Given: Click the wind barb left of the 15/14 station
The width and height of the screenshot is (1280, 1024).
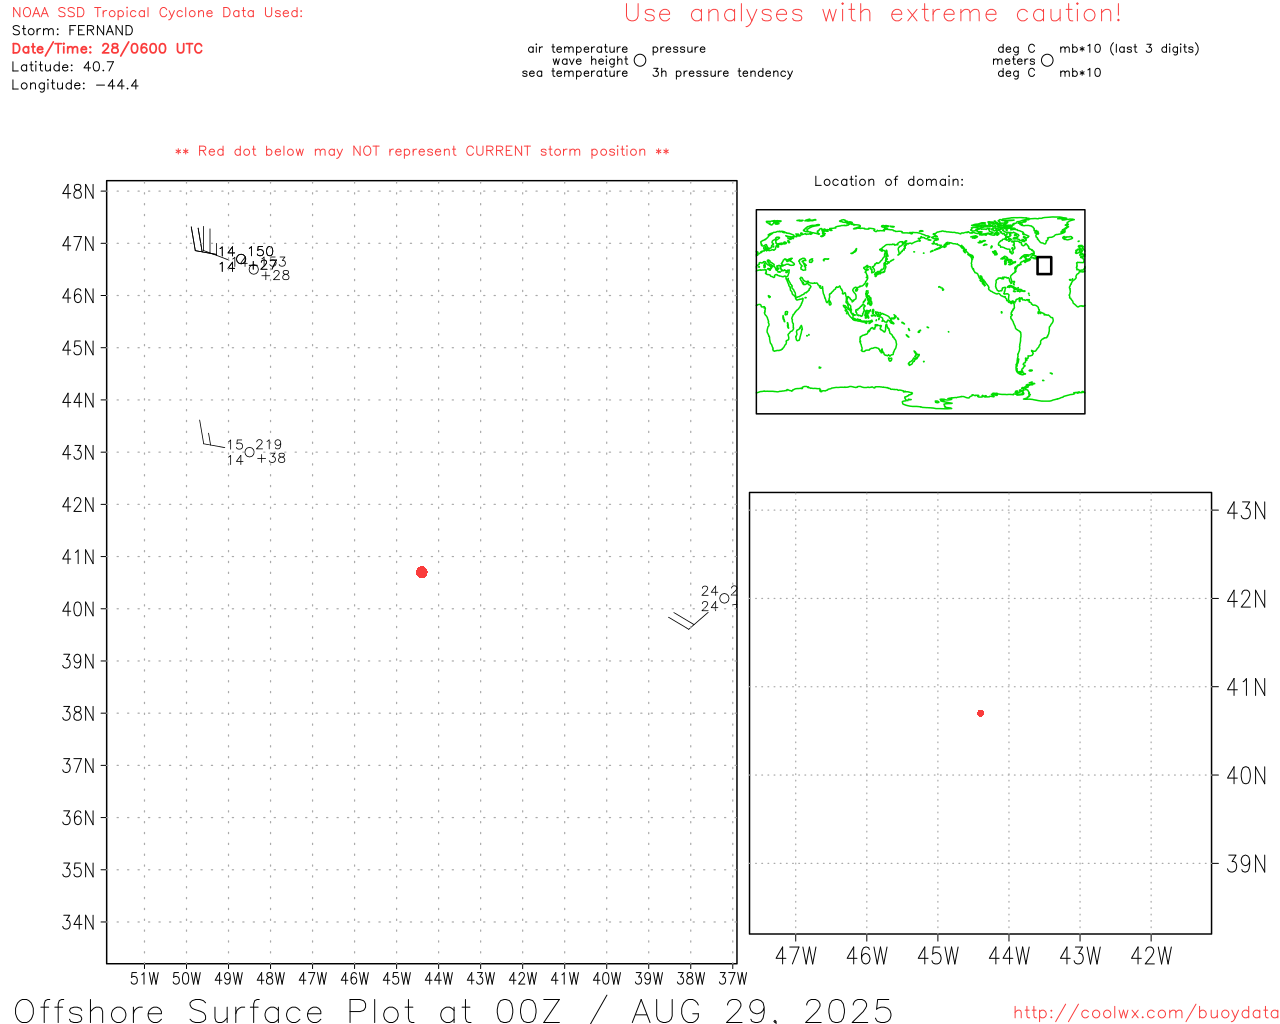Looking at the screenshot, I should (212, 434).
